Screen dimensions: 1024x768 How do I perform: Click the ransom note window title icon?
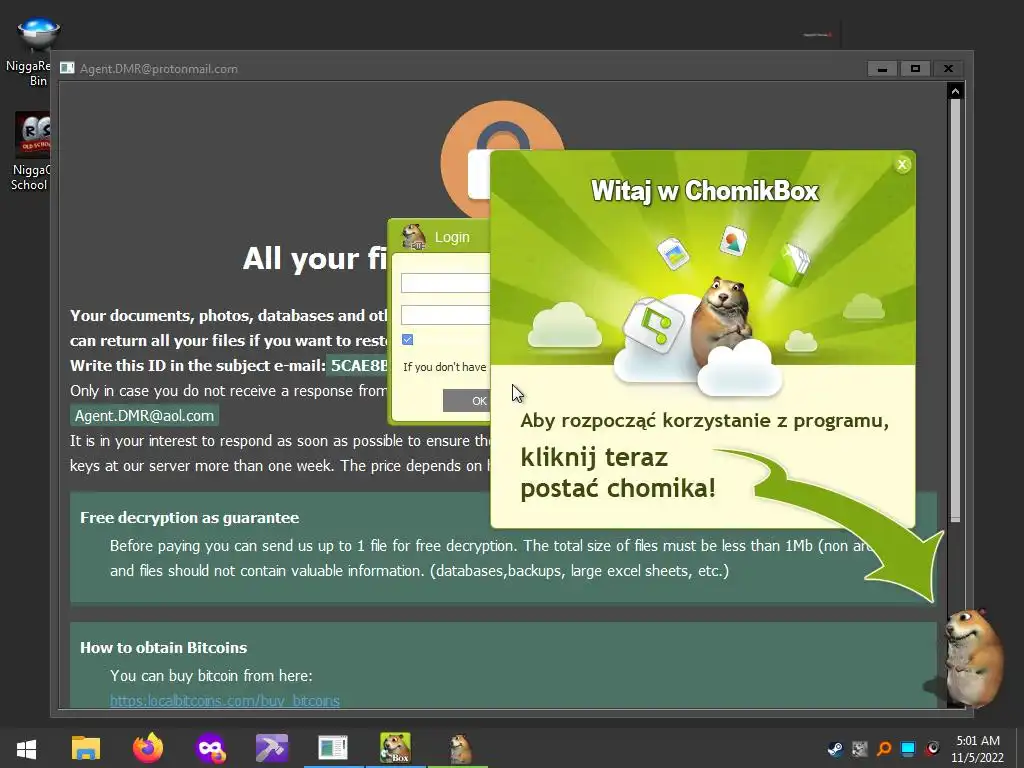pyautogui.click(x=67, y=68)
